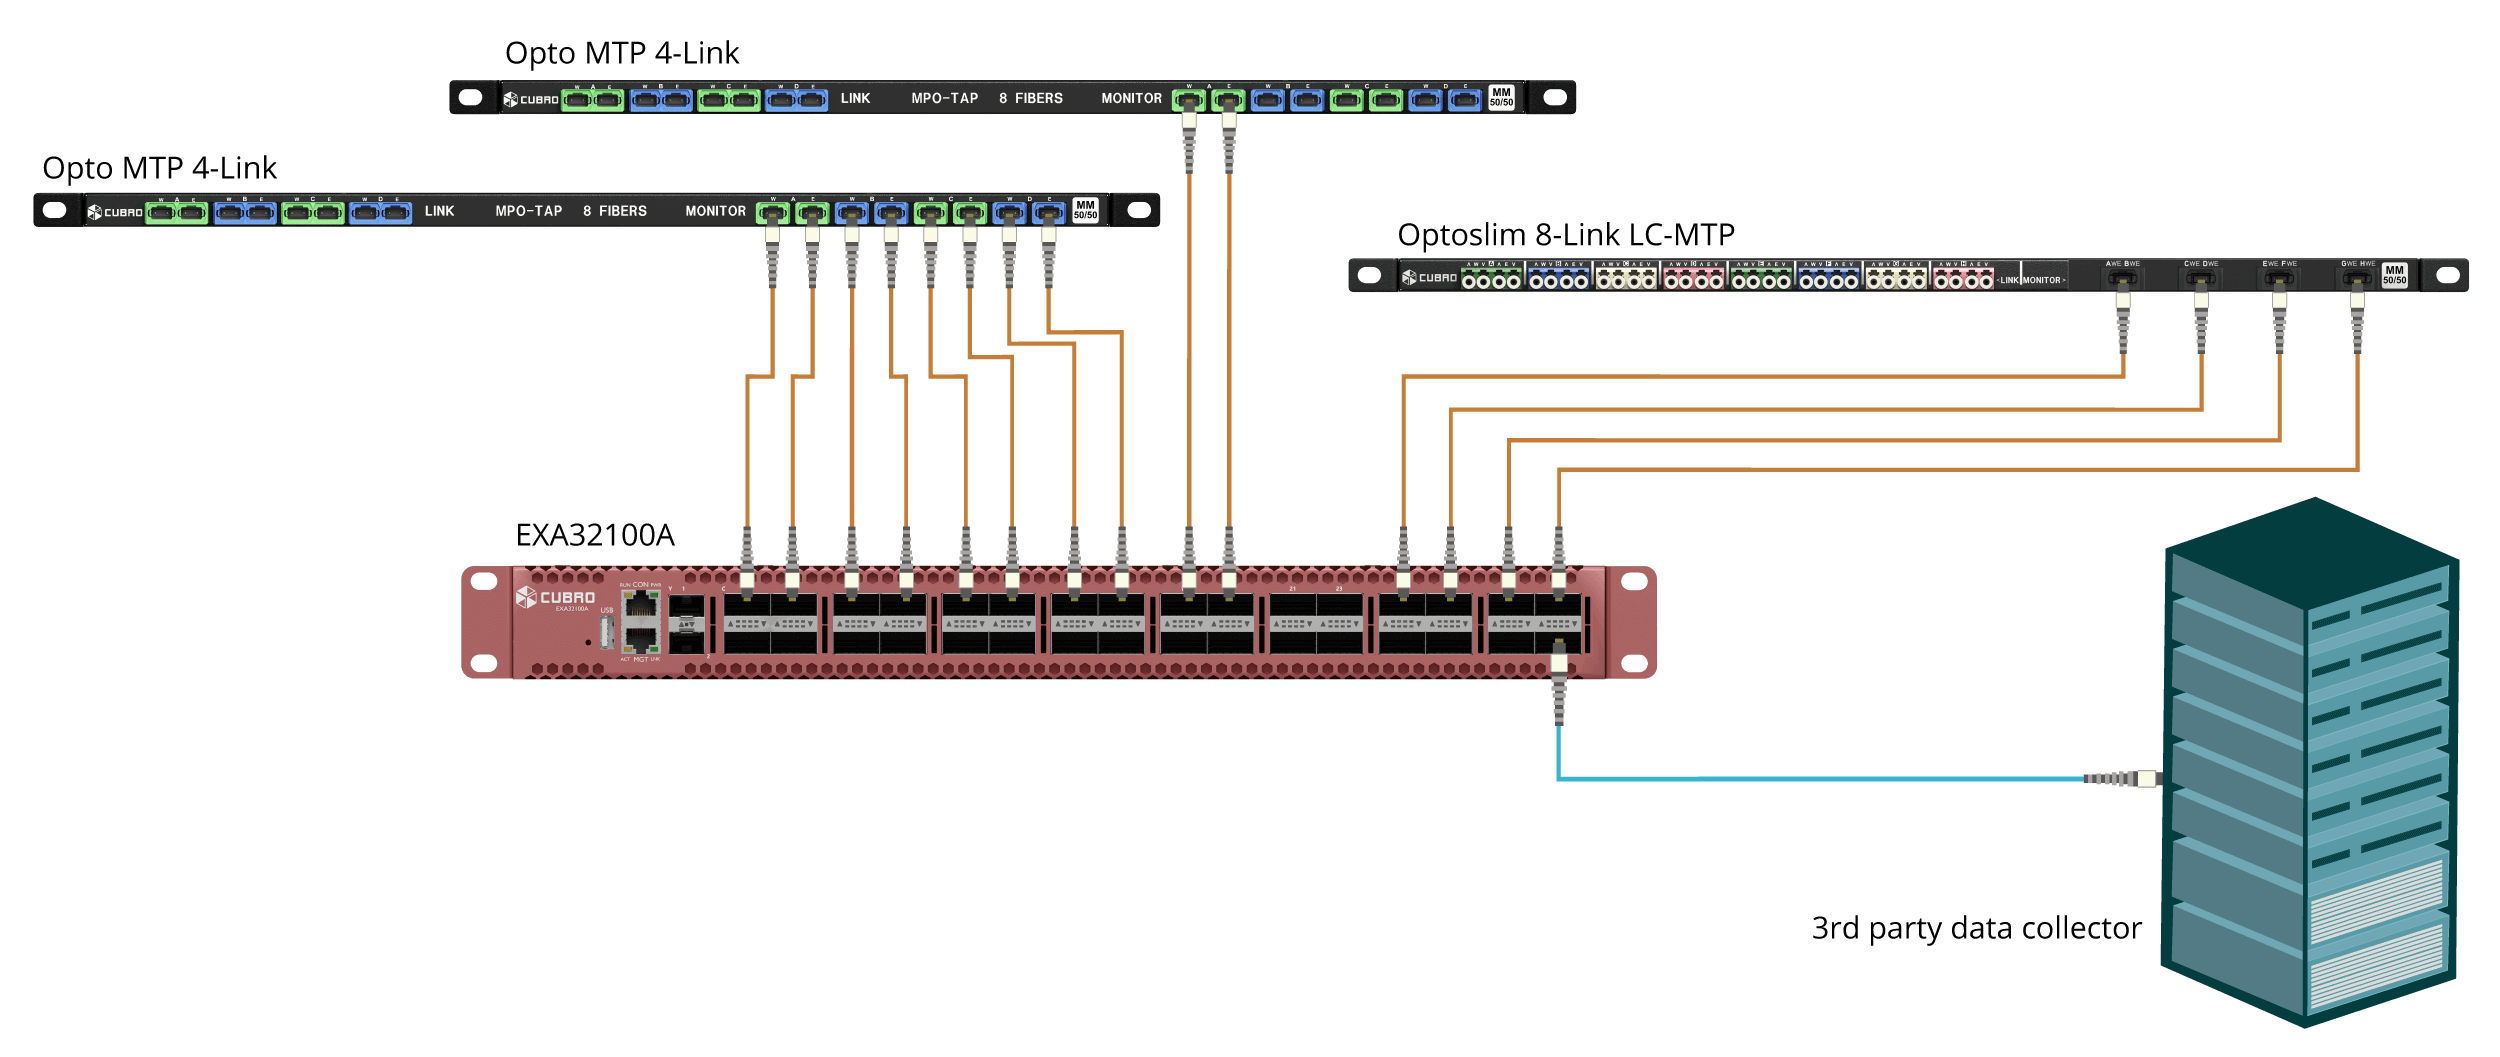Click the EWE FWE MTP port on Optoslim
Viewport: 2500px width, 1057px height.
point(2278,279)
